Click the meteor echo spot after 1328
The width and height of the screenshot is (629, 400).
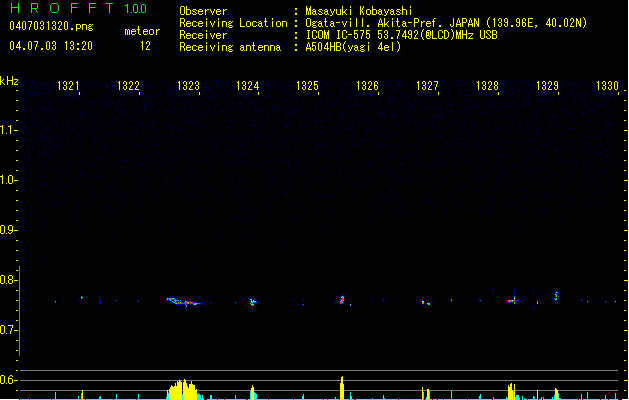coord(512,301)
